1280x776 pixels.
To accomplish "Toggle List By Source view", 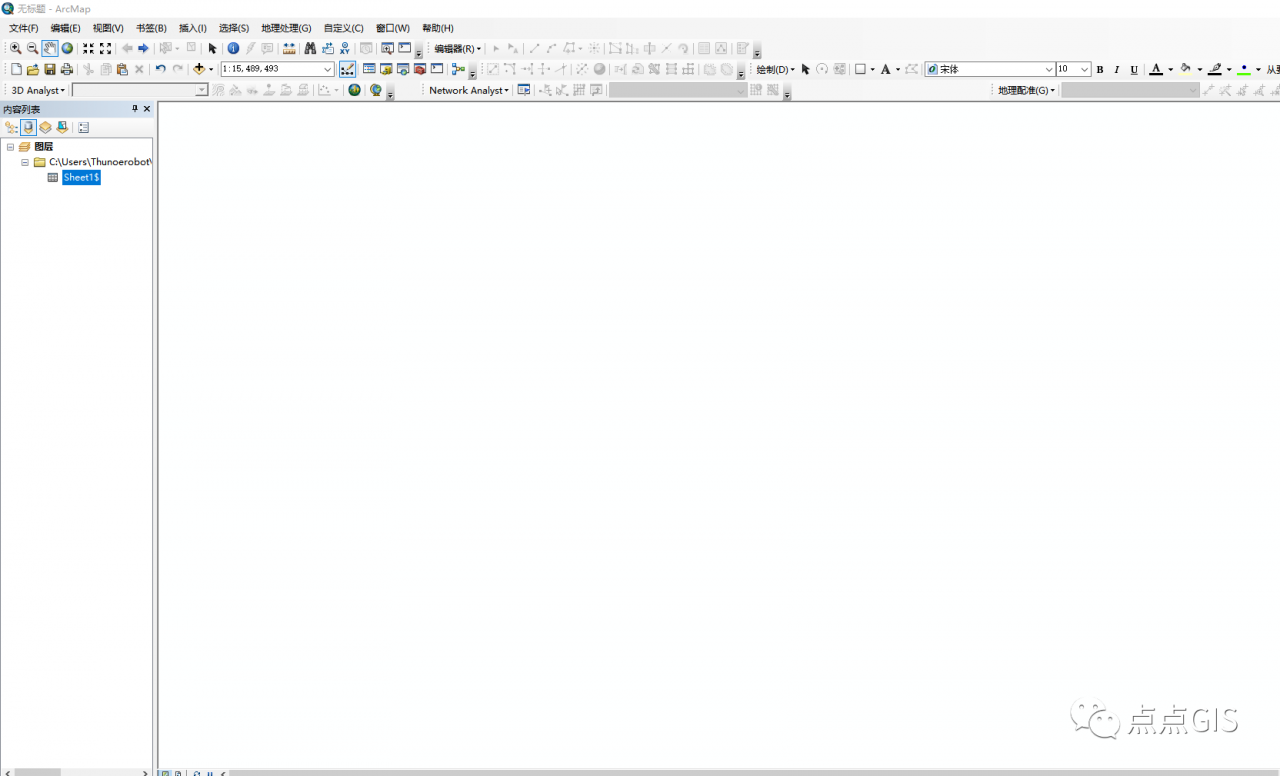I will [28, 127].
